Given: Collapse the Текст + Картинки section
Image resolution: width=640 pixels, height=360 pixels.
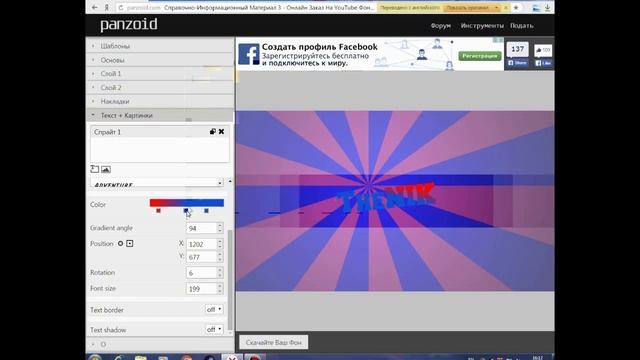Looking at the screenshot, I should click(160, 116).
